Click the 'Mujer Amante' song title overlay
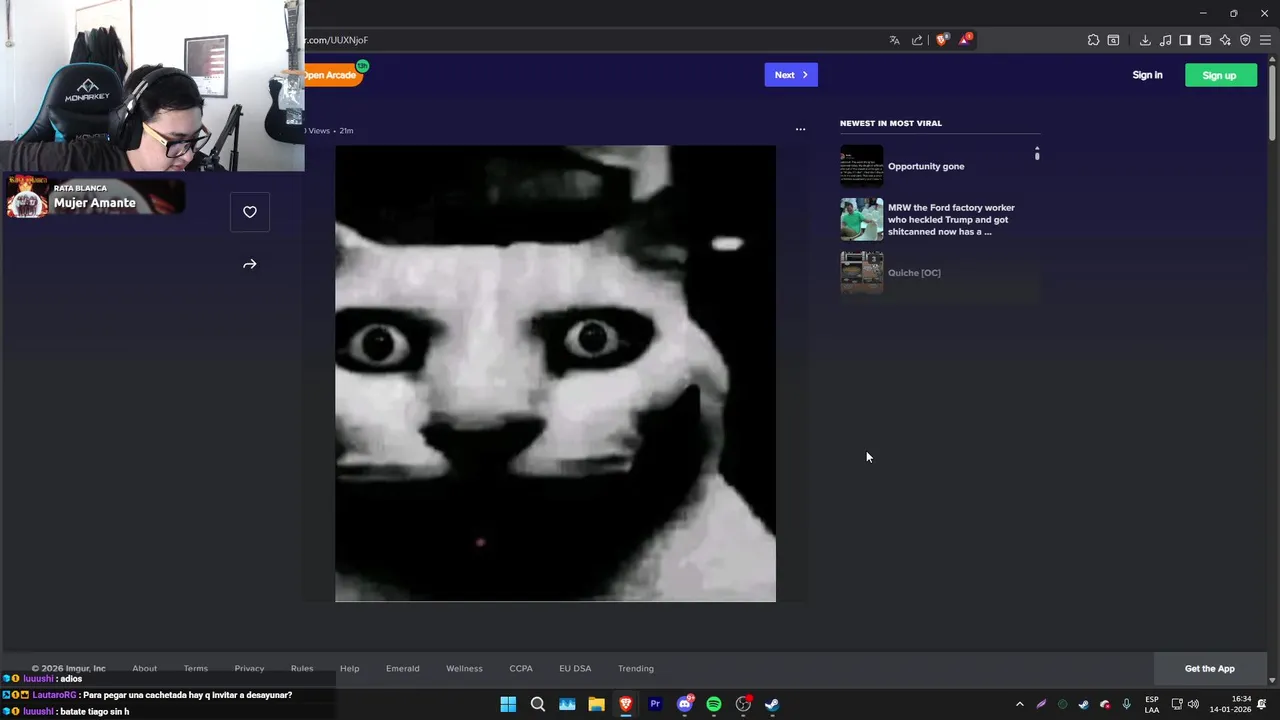 click(95, 203)
